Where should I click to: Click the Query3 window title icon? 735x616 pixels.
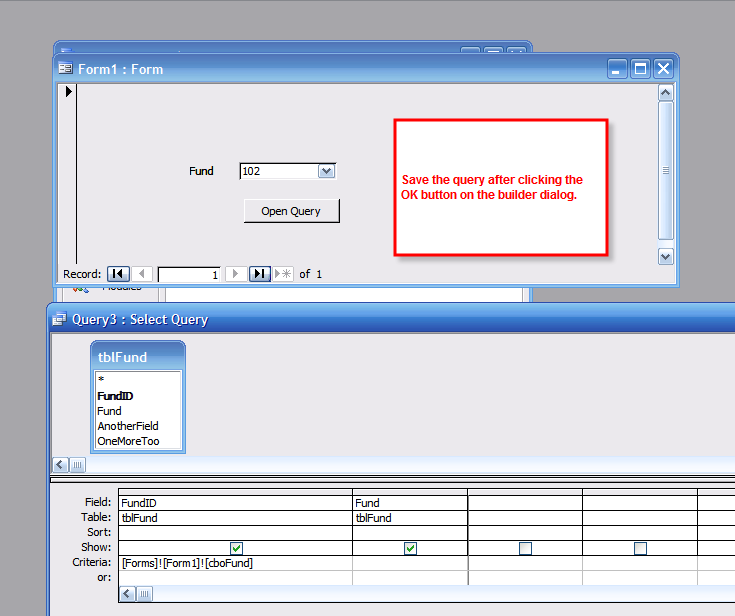(59, 320)
